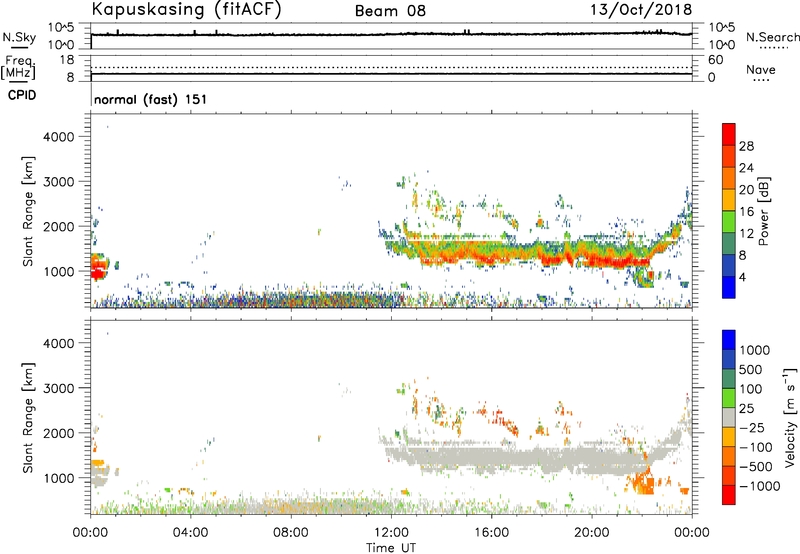800x554 pixels.
Task: Click the 'normal (fast) 151' CPID text
Action: pyautogui.click(x=151, y=99)
